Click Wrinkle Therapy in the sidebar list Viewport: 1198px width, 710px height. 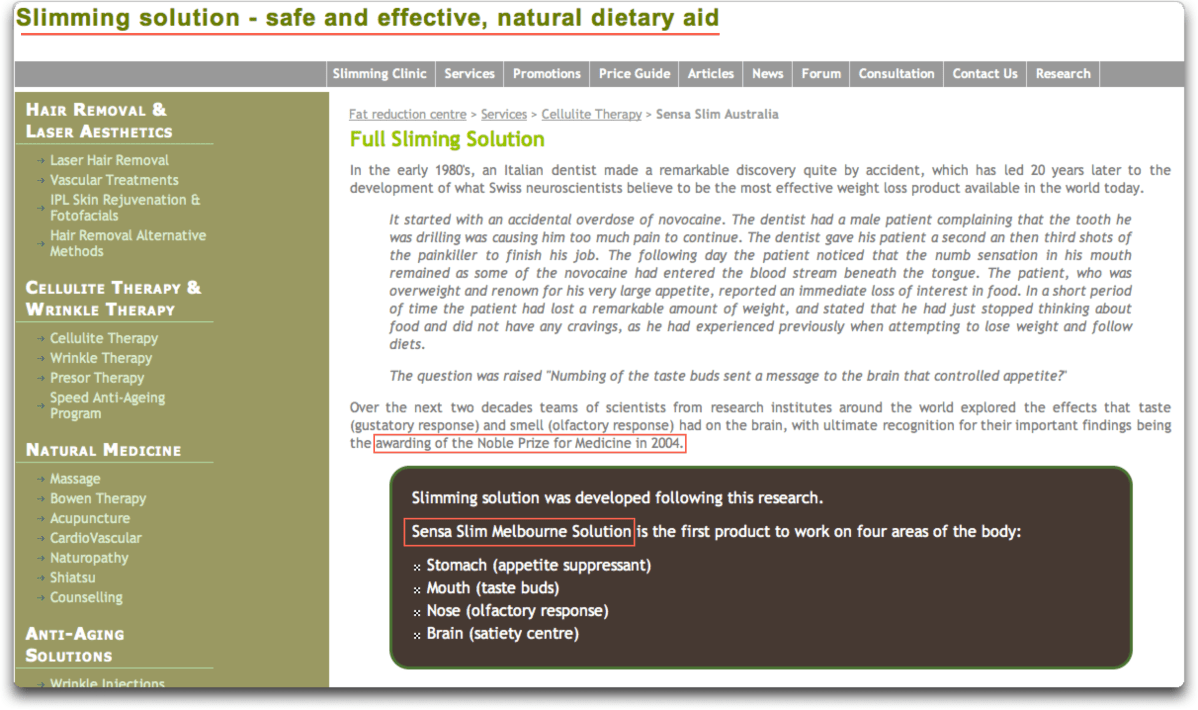(101, 358)
